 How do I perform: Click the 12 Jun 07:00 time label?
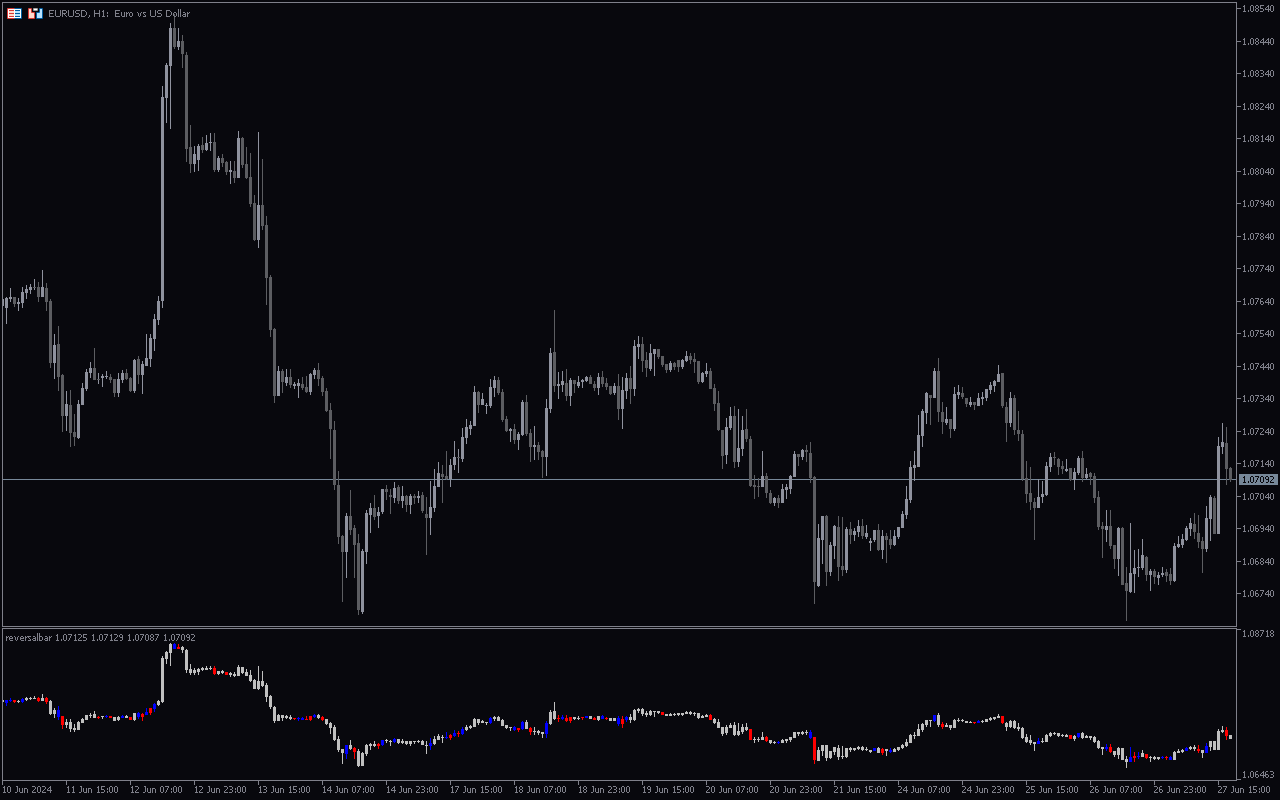(x=156, y=790)
